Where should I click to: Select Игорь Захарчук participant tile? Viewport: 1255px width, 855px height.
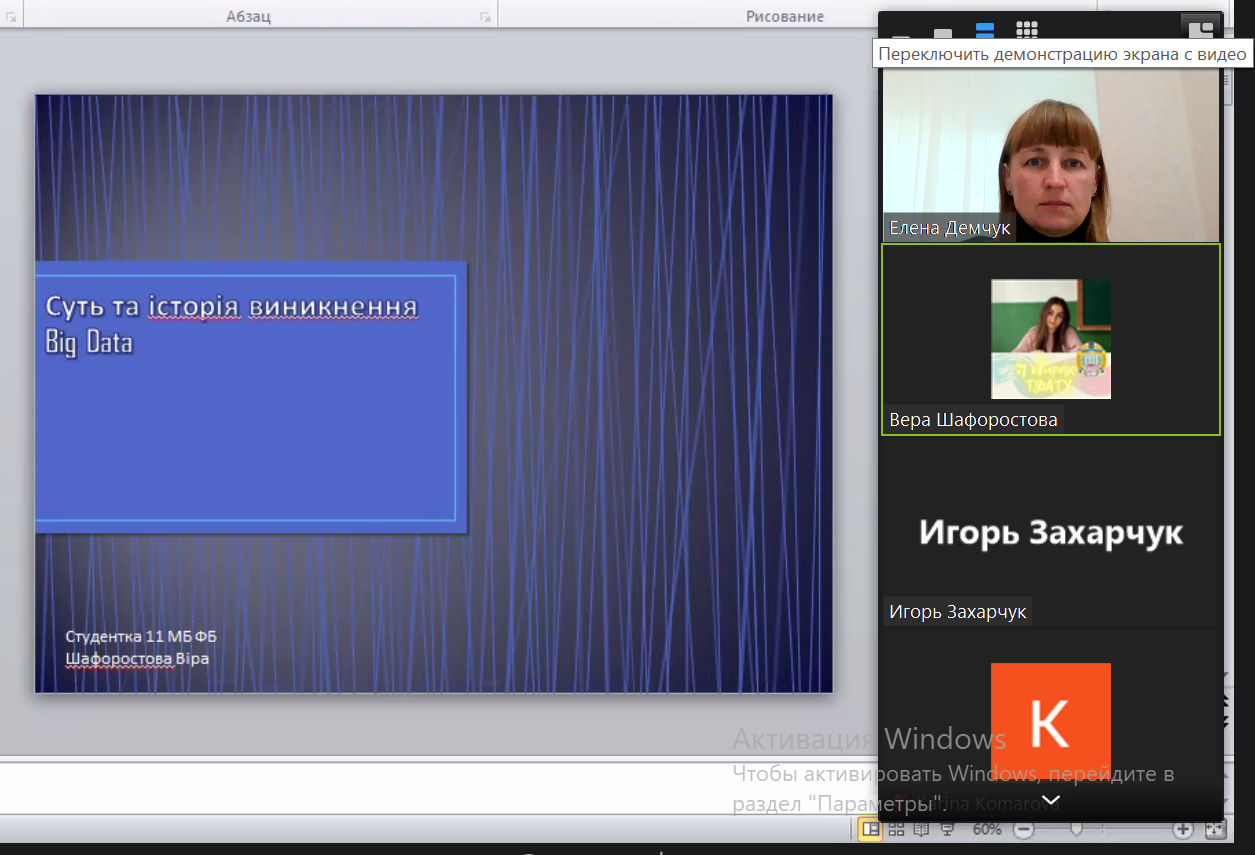pyautogui.click(x=1050, y=533)
